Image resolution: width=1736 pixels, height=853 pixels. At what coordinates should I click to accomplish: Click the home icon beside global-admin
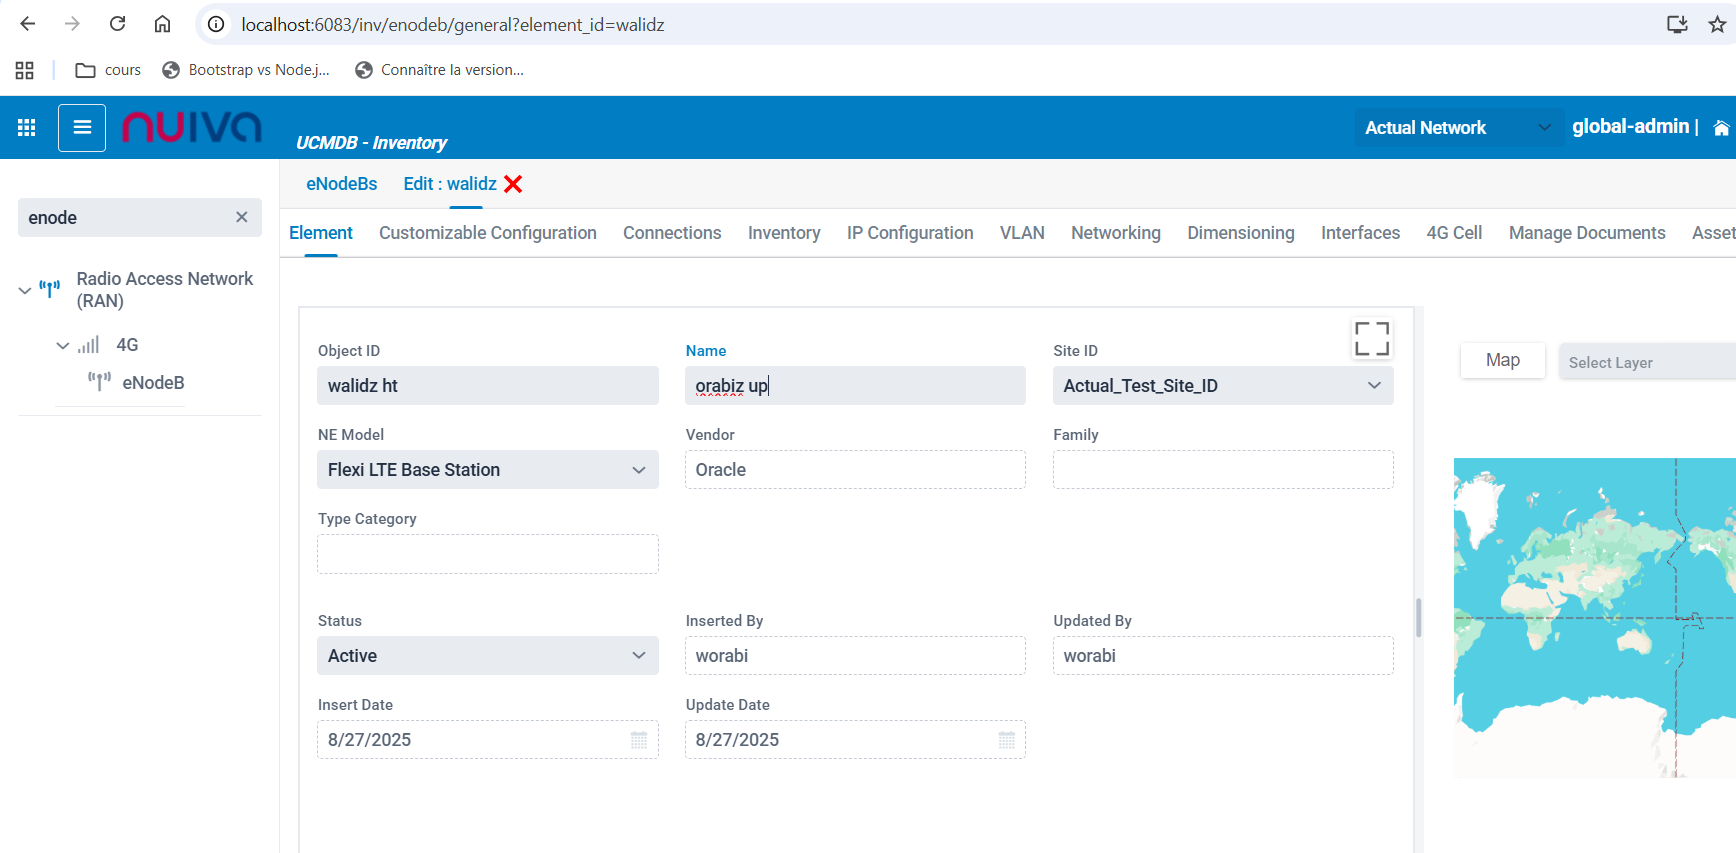1720,128
